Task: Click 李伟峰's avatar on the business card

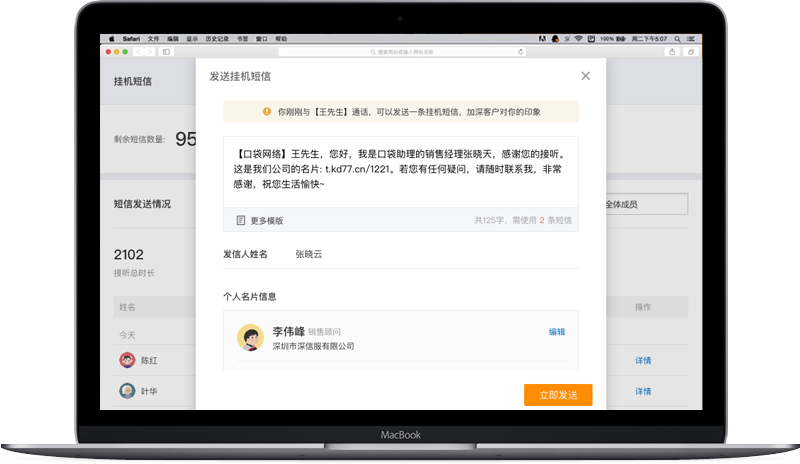Action: click(x=249, y=338)
